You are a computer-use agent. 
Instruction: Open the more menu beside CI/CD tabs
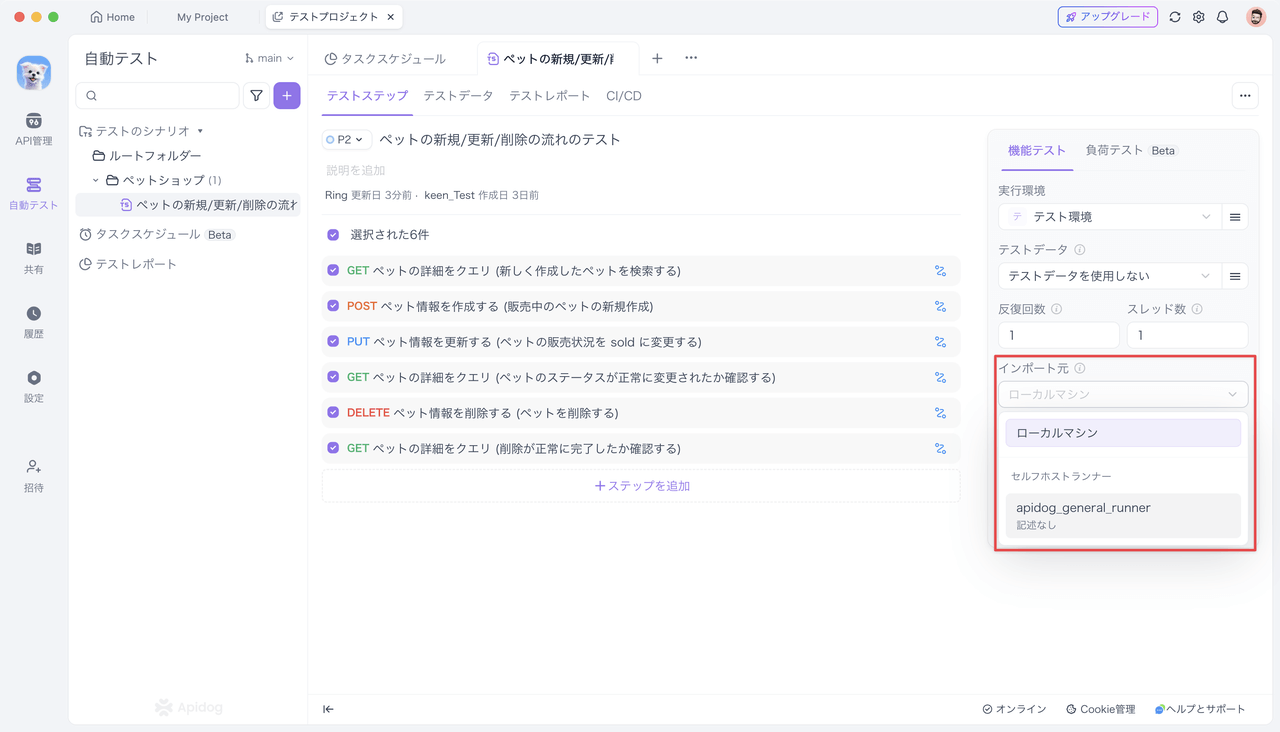pyautogui.click(x=1245, y=96)
